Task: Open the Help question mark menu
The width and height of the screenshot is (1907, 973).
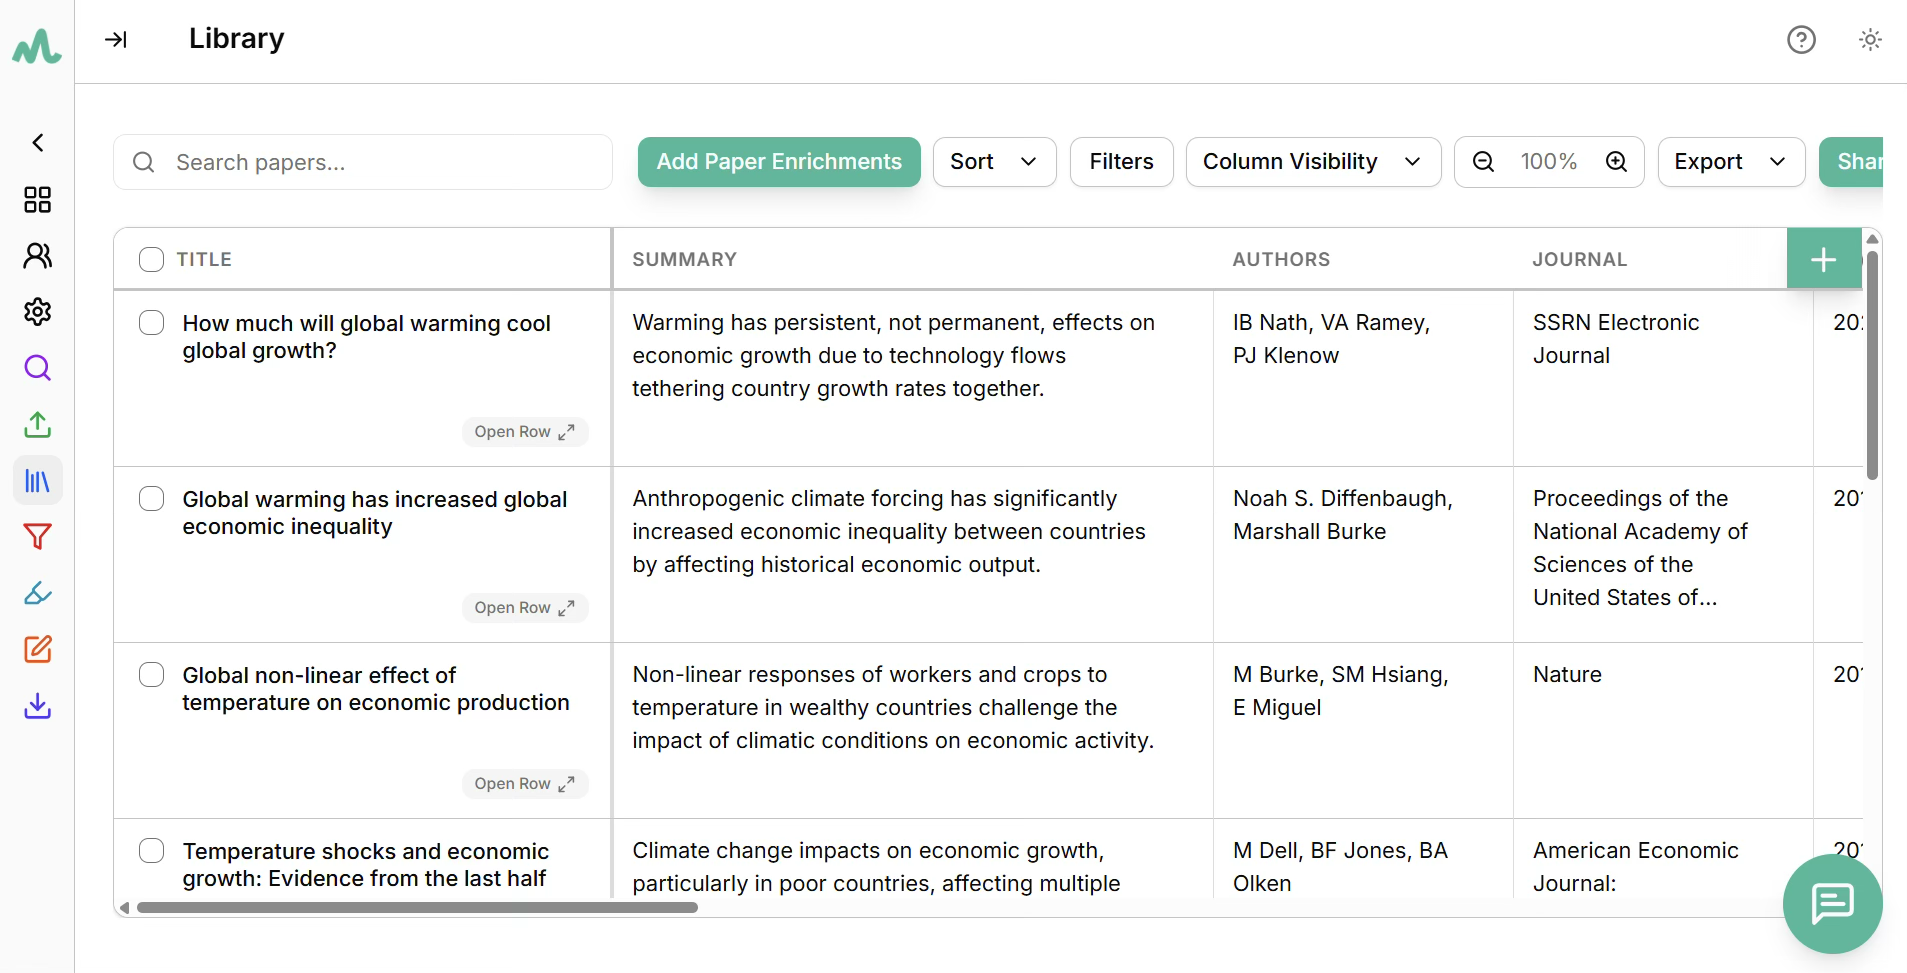Action: coord(1800,39)
